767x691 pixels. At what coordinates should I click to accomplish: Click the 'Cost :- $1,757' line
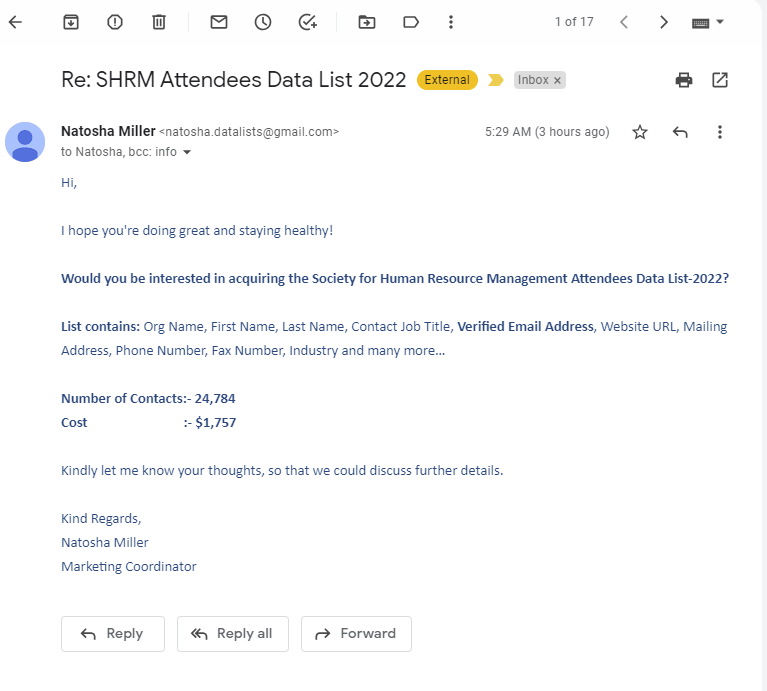click(x=149, y=423)
